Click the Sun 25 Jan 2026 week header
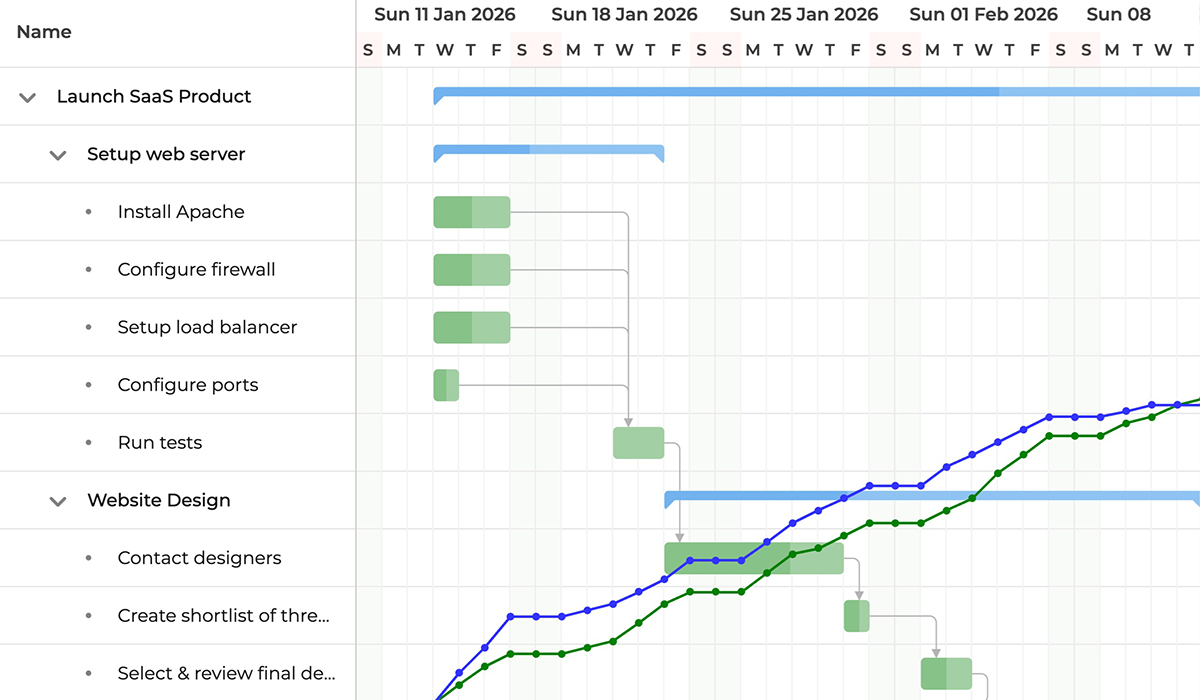1200x700 pixels. [804, 14]
